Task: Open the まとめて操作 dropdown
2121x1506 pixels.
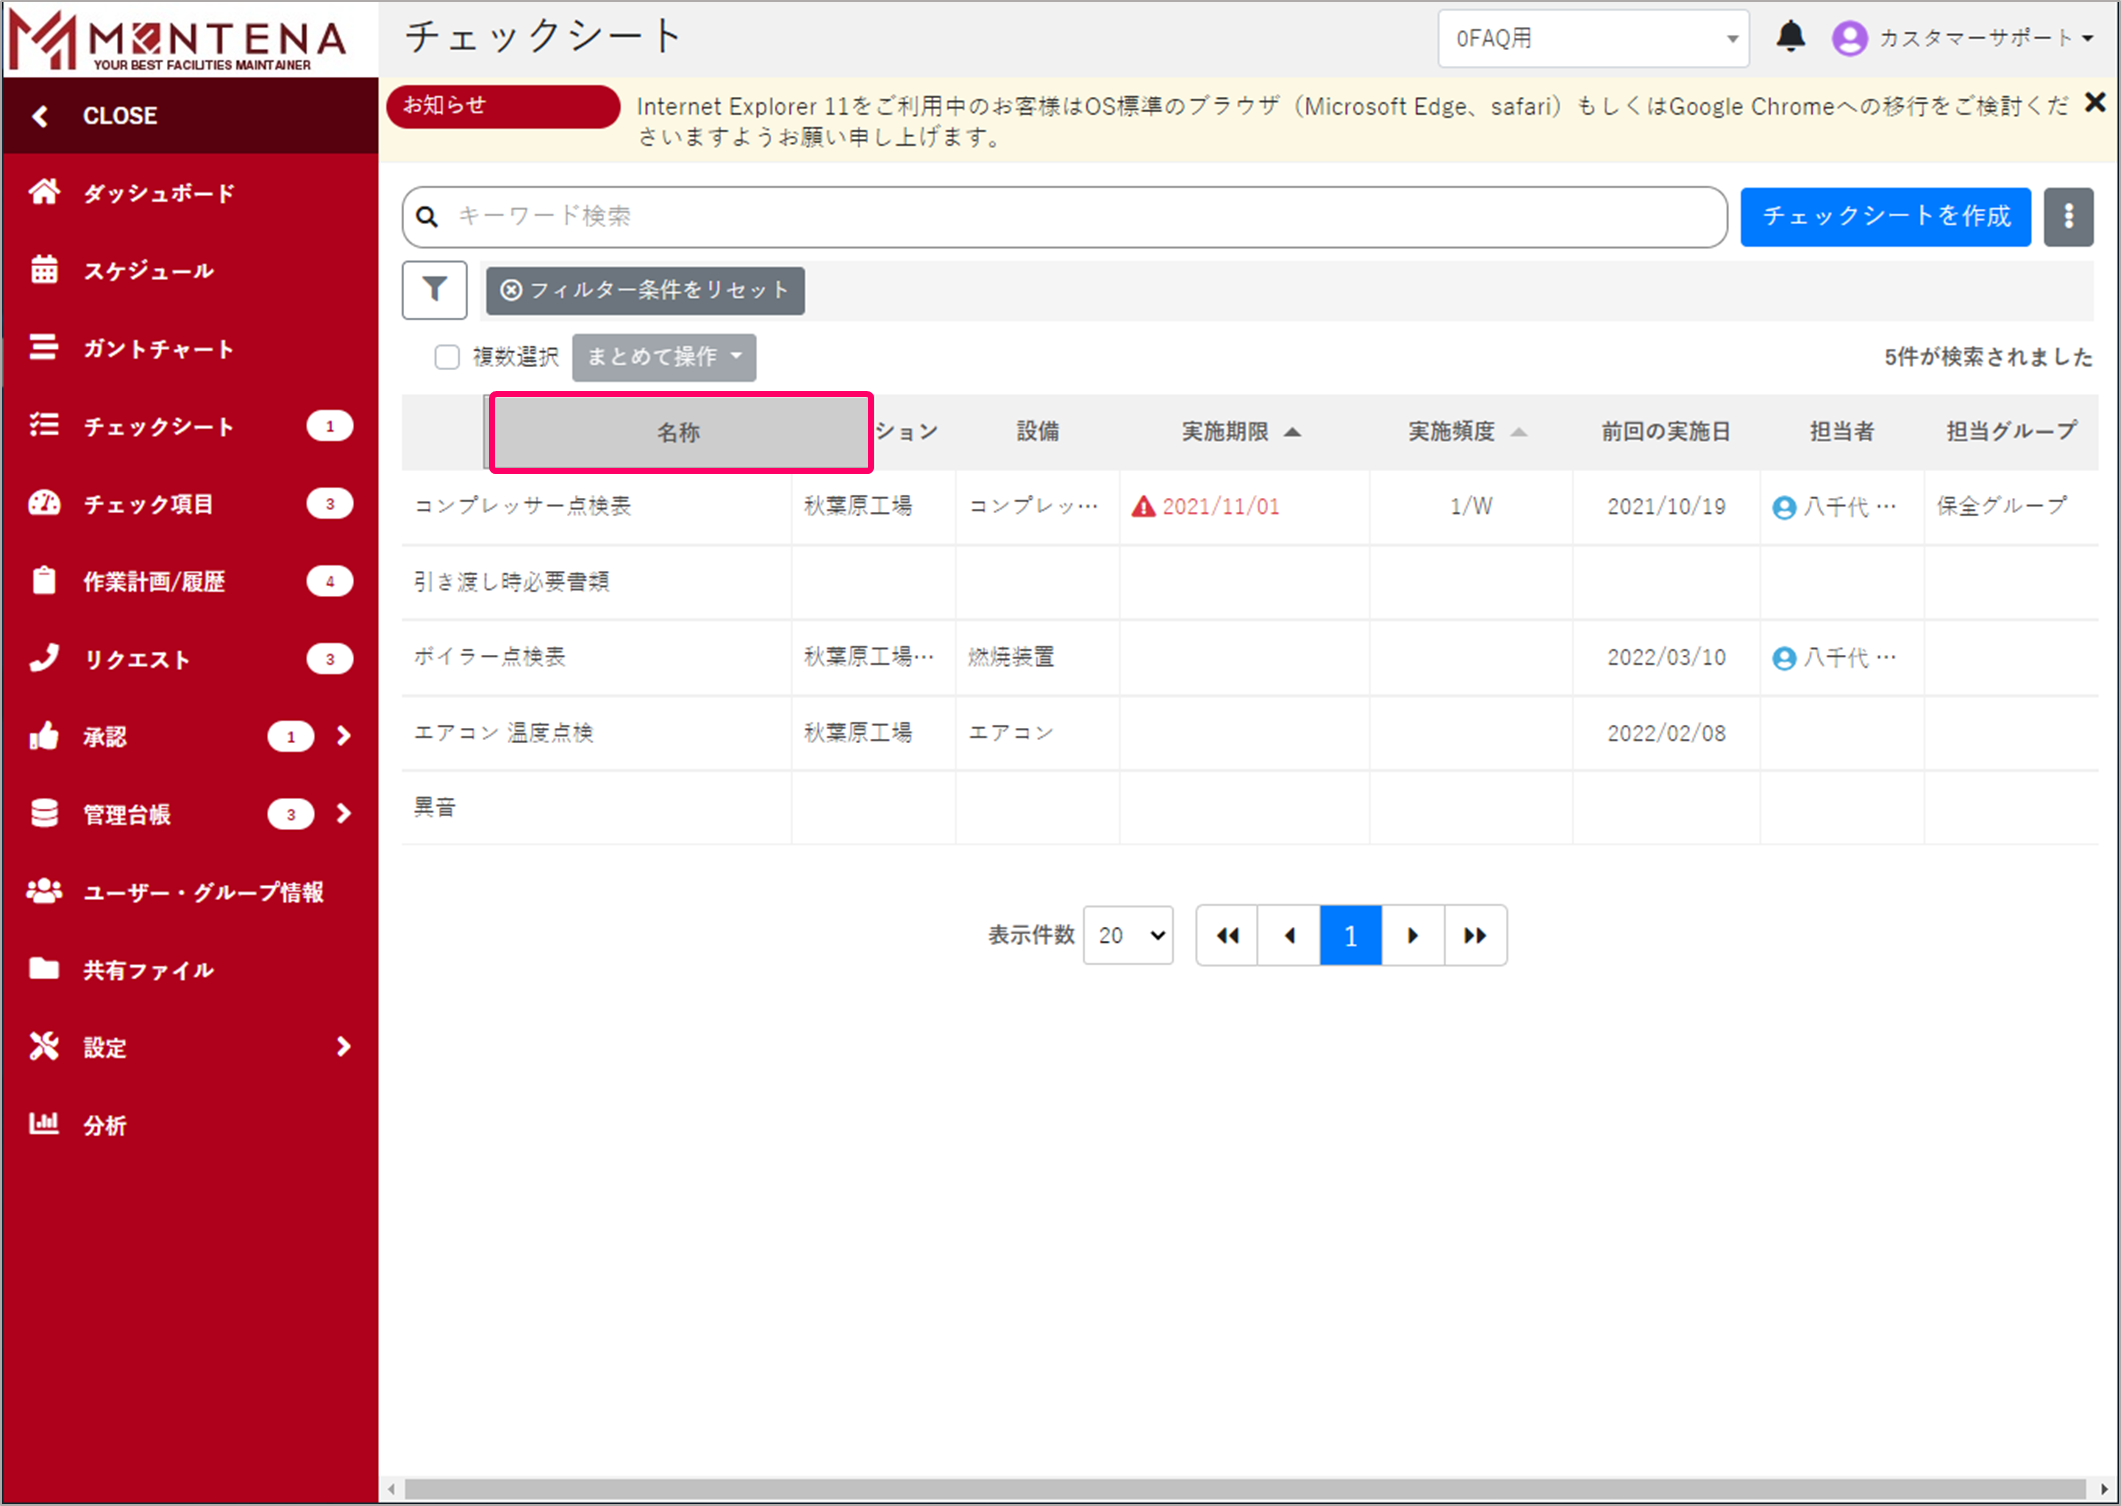Action: pos(664,357)
